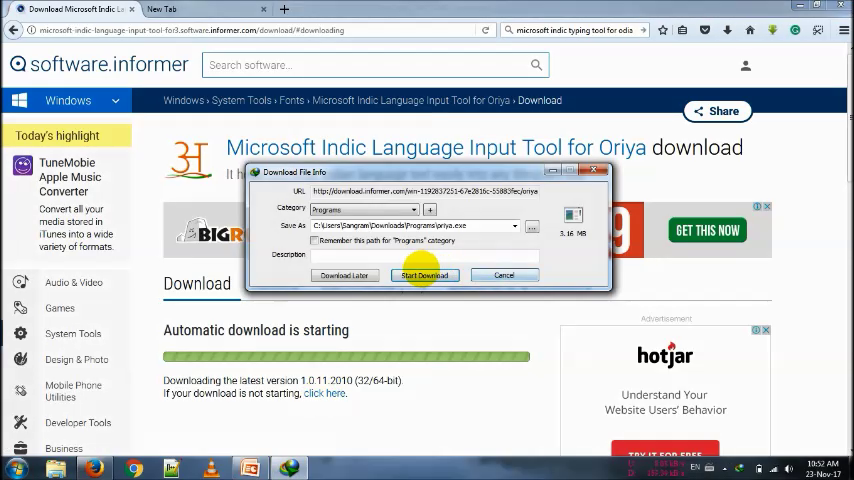
Task: Click Start Download button
Action: [425, 275]
